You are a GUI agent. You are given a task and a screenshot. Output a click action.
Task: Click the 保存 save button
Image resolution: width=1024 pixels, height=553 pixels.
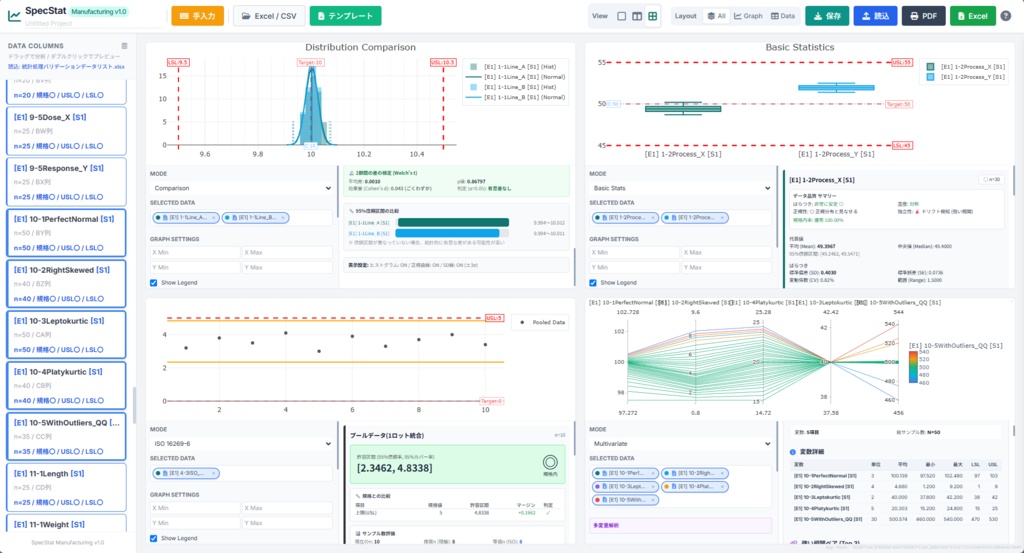pos(827,16)
